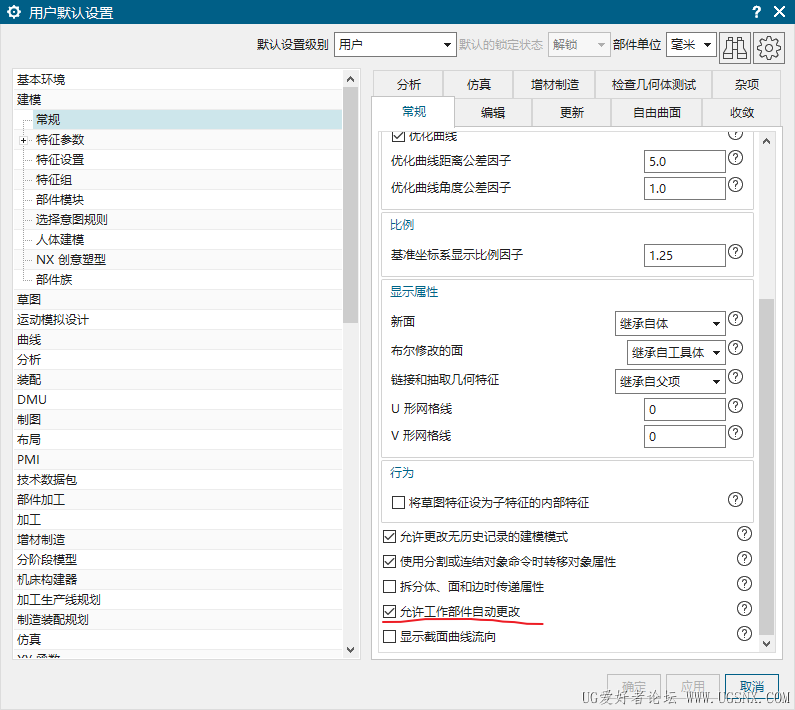Screen dimensions: 795x710
Task: Enable 显示截面曲线流向 checkbox
Action: pos(390,636)
